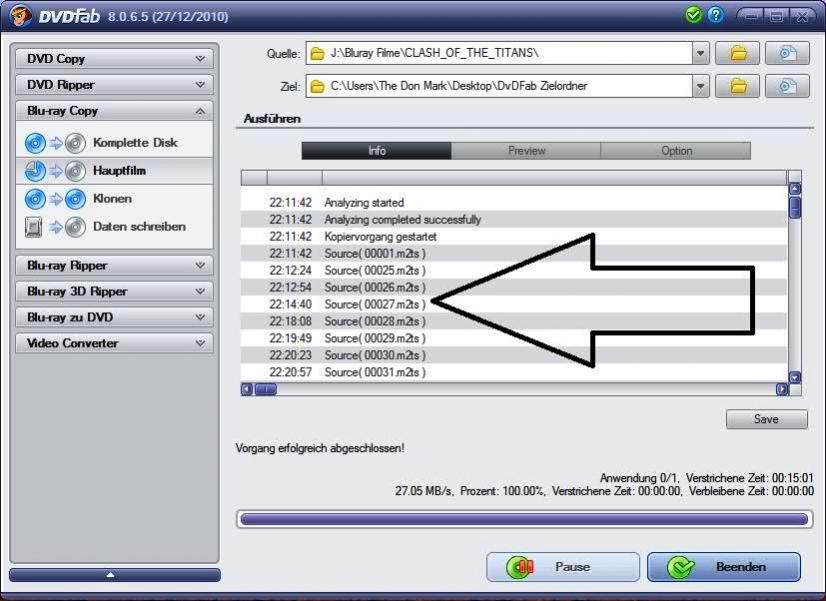Click the Beenden button
The image size is (826, 601).
tap(724, 567)
